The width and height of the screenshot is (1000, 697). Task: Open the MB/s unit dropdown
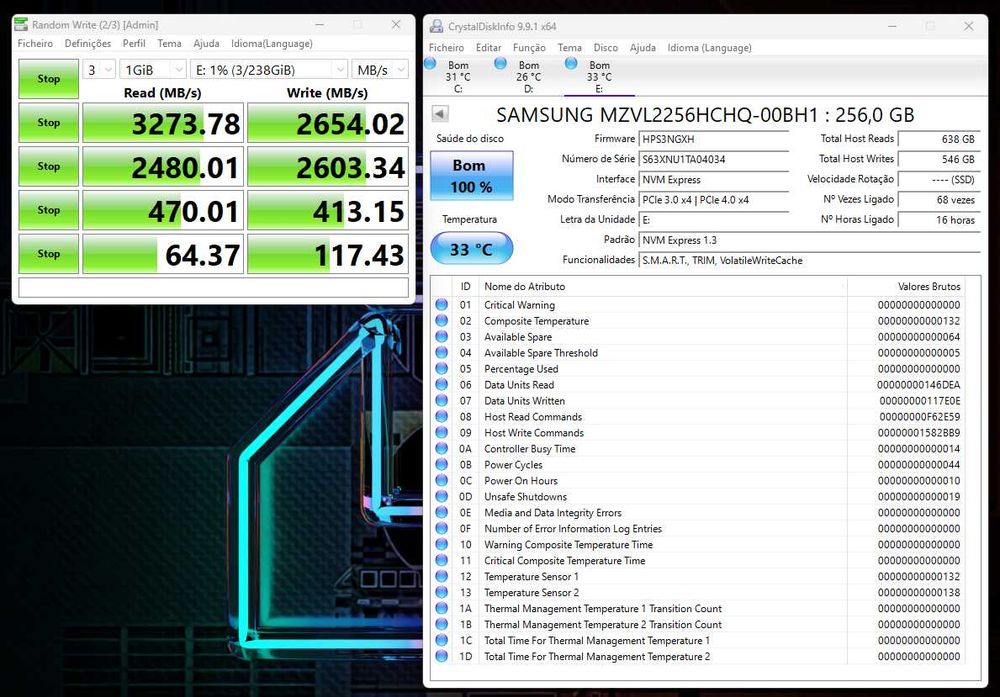379,70
